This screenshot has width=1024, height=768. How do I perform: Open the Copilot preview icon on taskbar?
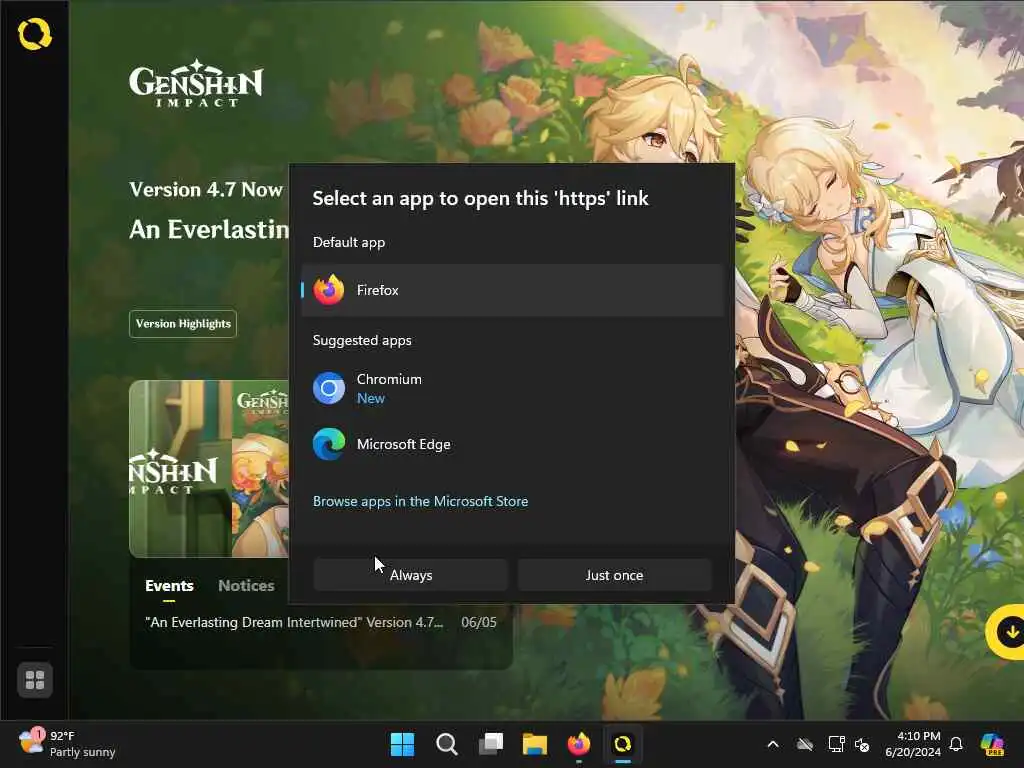click(x=993, y=744)
